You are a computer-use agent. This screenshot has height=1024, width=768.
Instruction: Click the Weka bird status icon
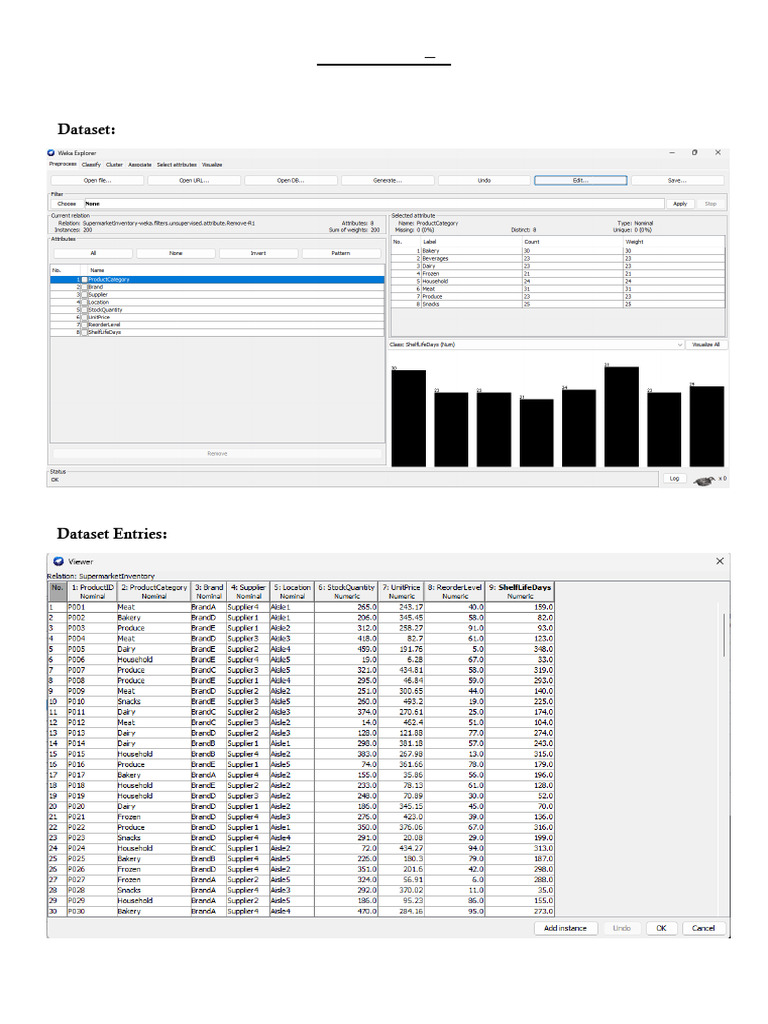pyautogui.click(x=704, y=481)
